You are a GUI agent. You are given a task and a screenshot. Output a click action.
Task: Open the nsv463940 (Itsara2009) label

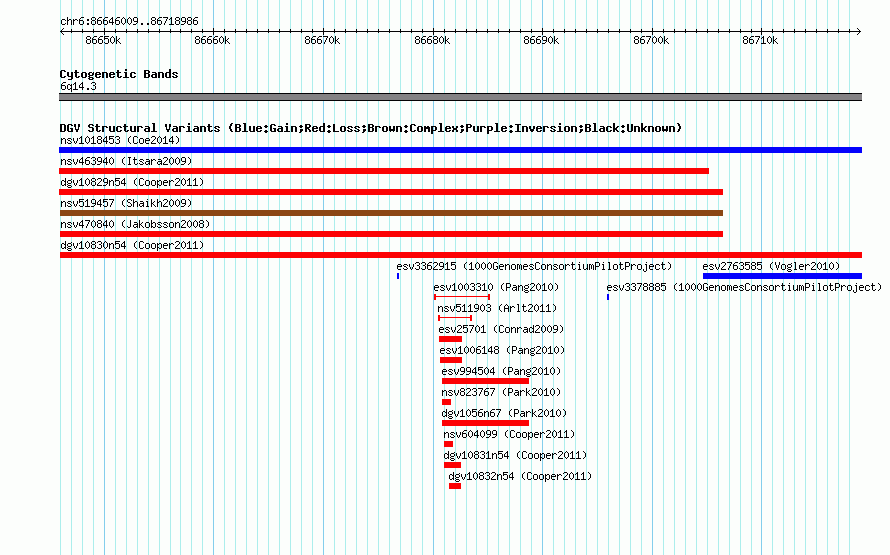click(126, 161)
